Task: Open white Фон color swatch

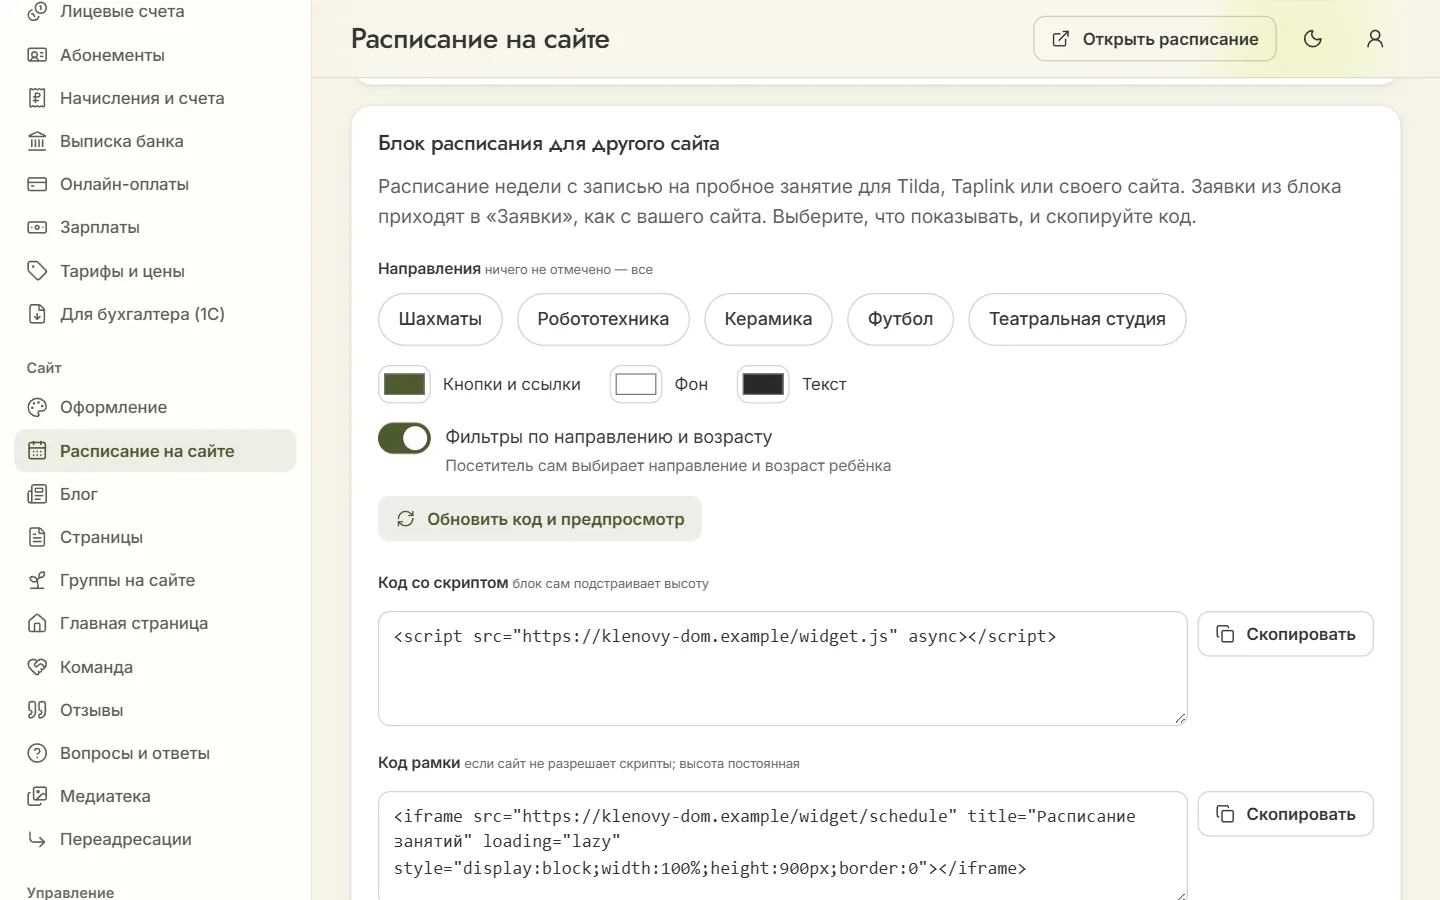Action: point(636,384)
